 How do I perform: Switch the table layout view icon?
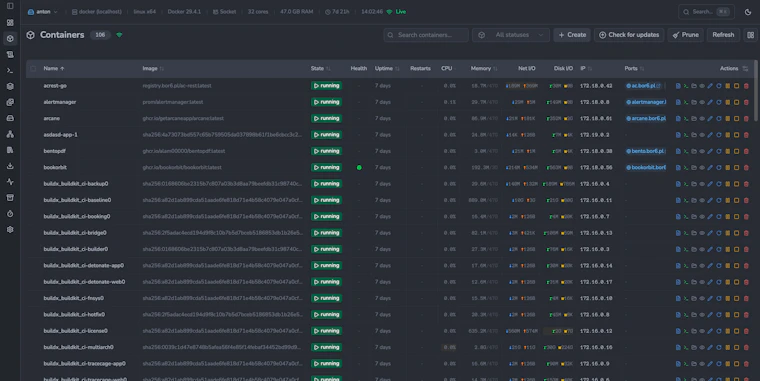point(750,35)
